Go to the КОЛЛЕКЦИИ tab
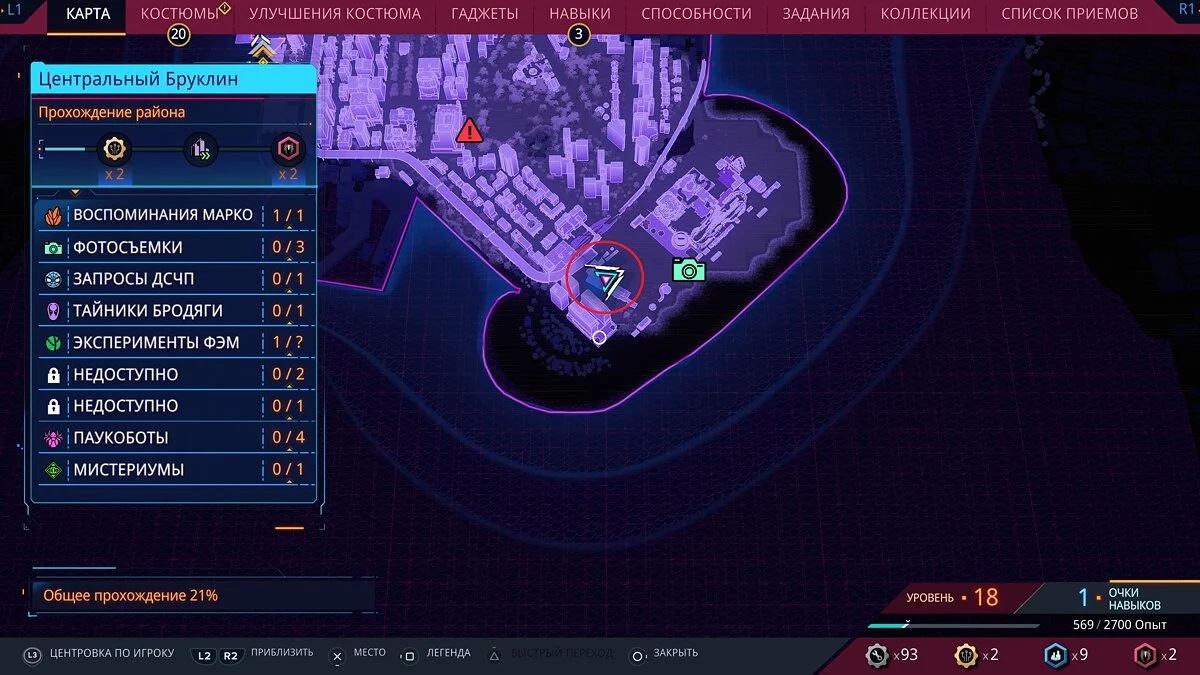This screenshot has width=1200, height=675. pos(925,14)
